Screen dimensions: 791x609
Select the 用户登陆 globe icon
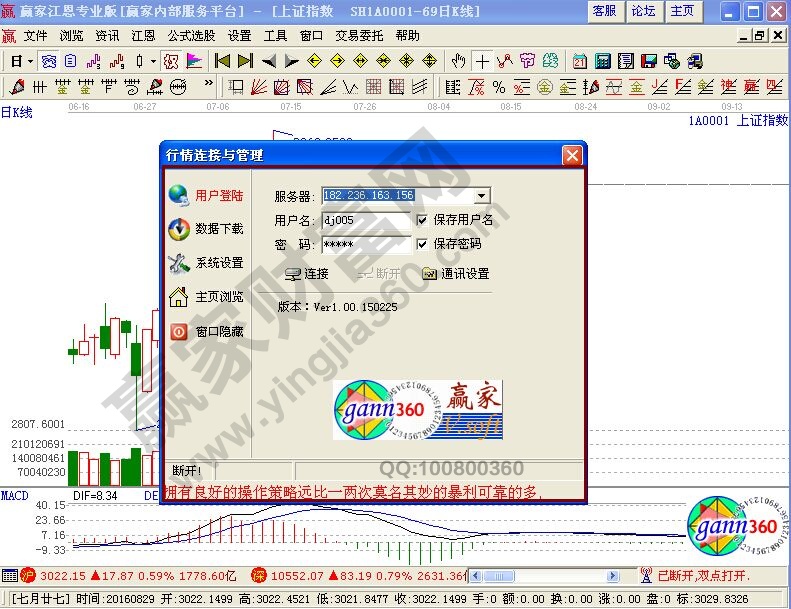(179, 195)
